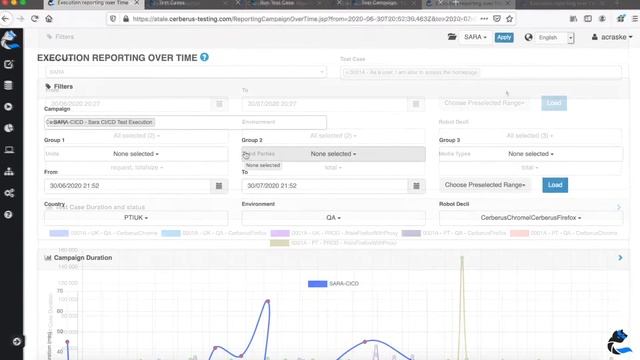640x360 pixels.
Task: Open Group 3 None selected dropdown
Action: pyautogui.click(x=531, y=154)
